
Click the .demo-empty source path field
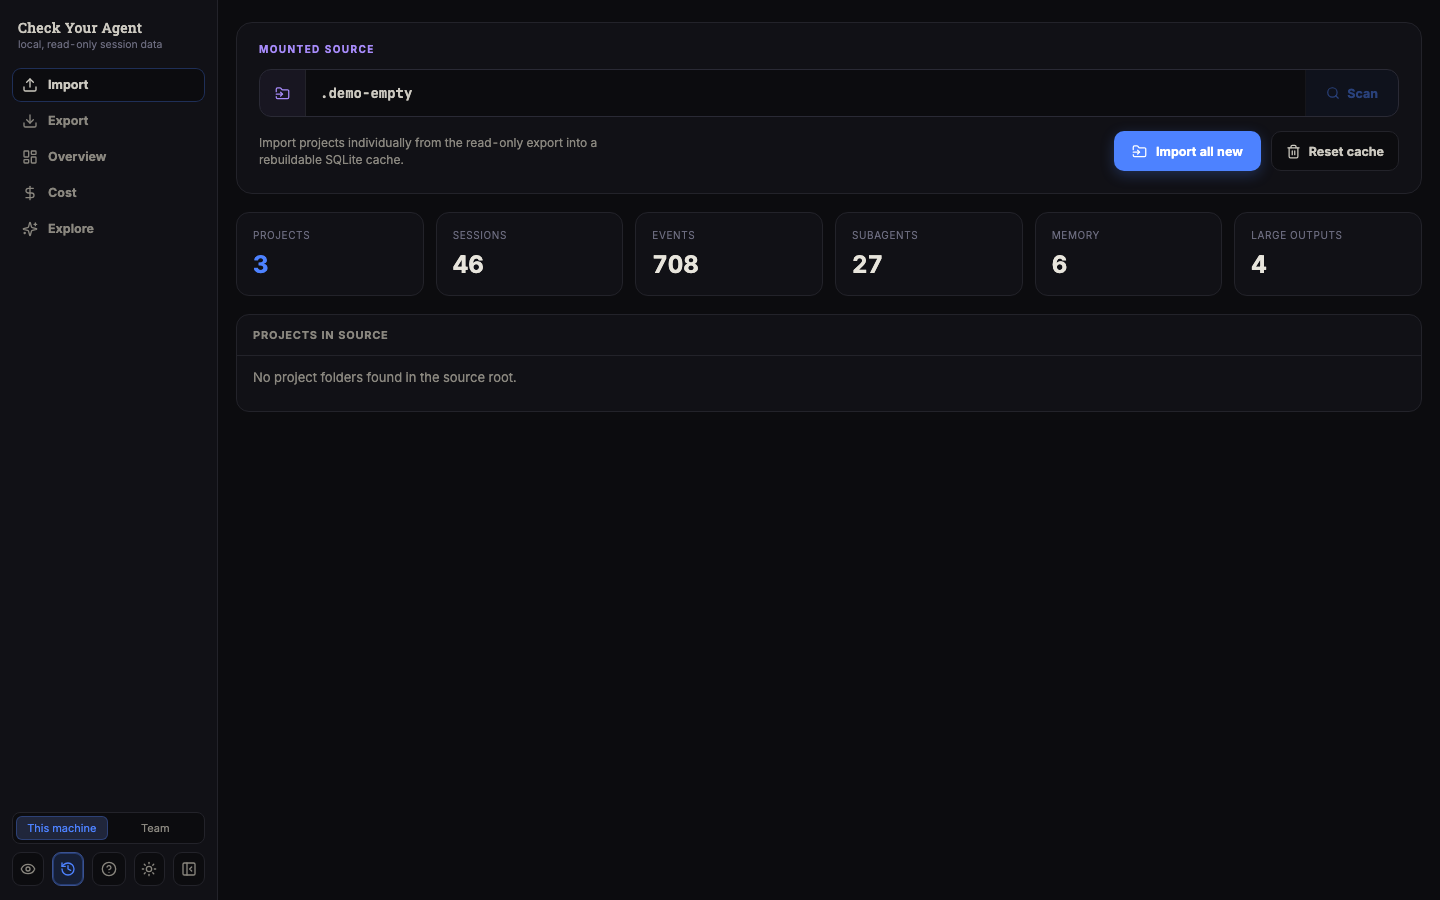805,93
